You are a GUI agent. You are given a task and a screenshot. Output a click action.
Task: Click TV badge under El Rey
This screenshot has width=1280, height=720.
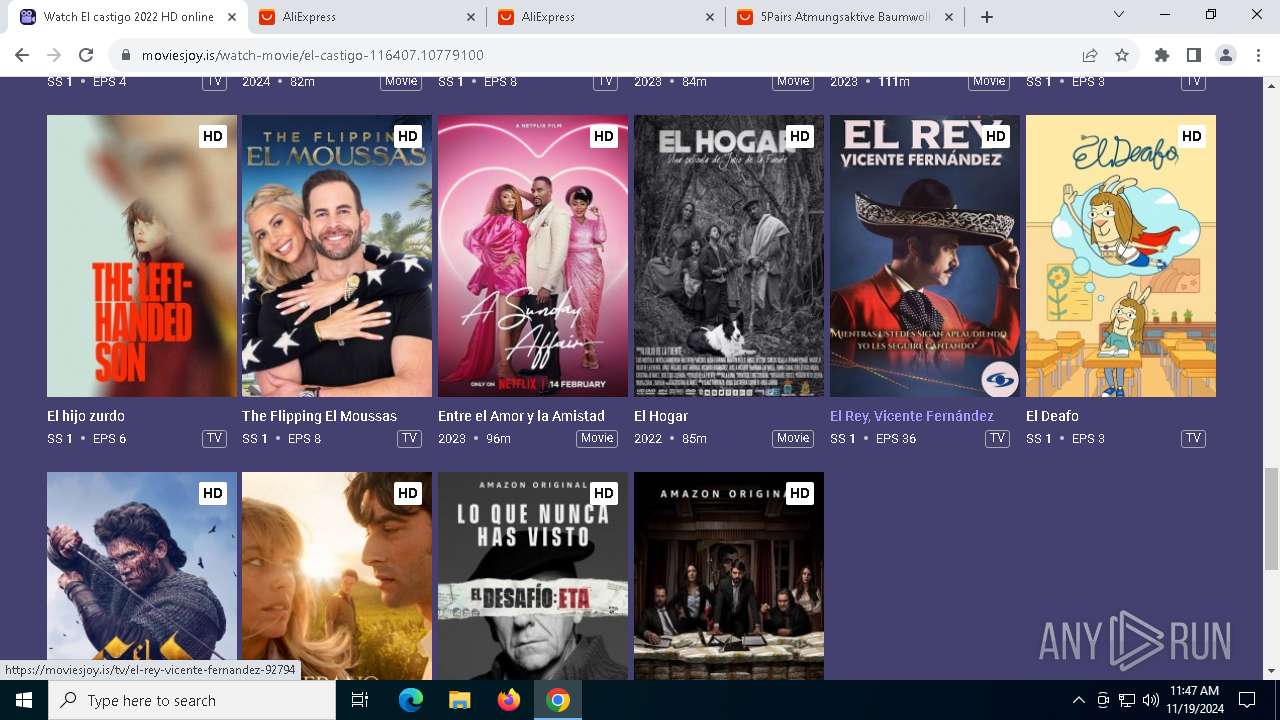click(997, 439)
